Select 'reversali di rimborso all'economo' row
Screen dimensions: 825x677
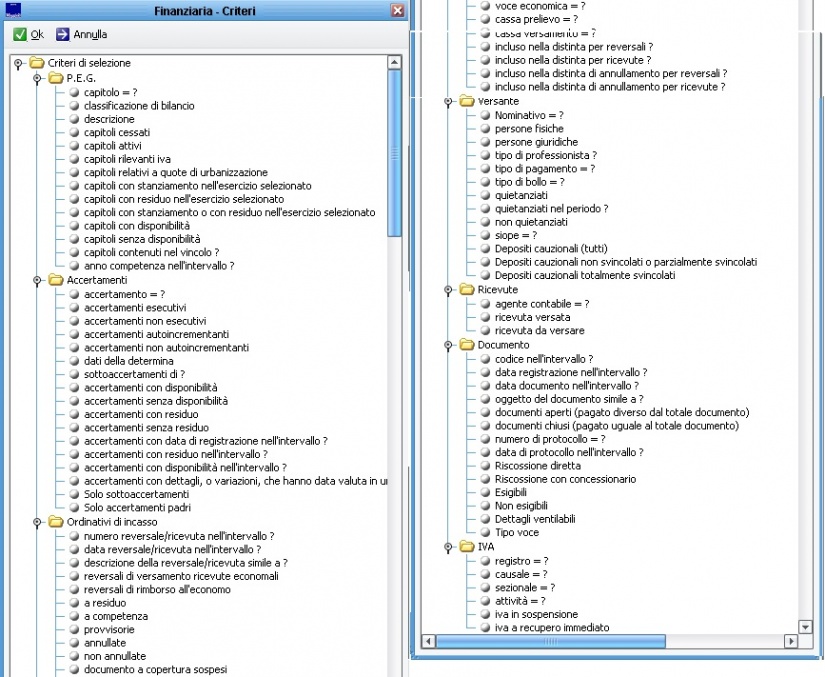[157, 590]
